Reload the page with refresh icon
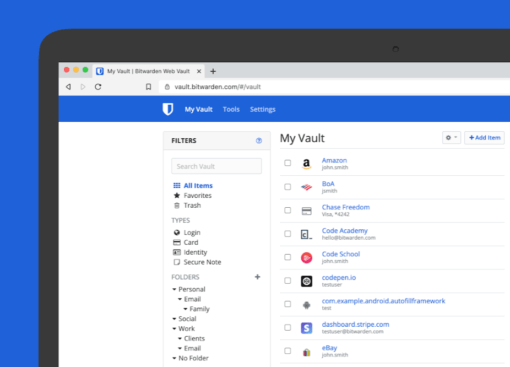Screen dimensions: 510x367 pyautogui.click(x=98, y=87)
